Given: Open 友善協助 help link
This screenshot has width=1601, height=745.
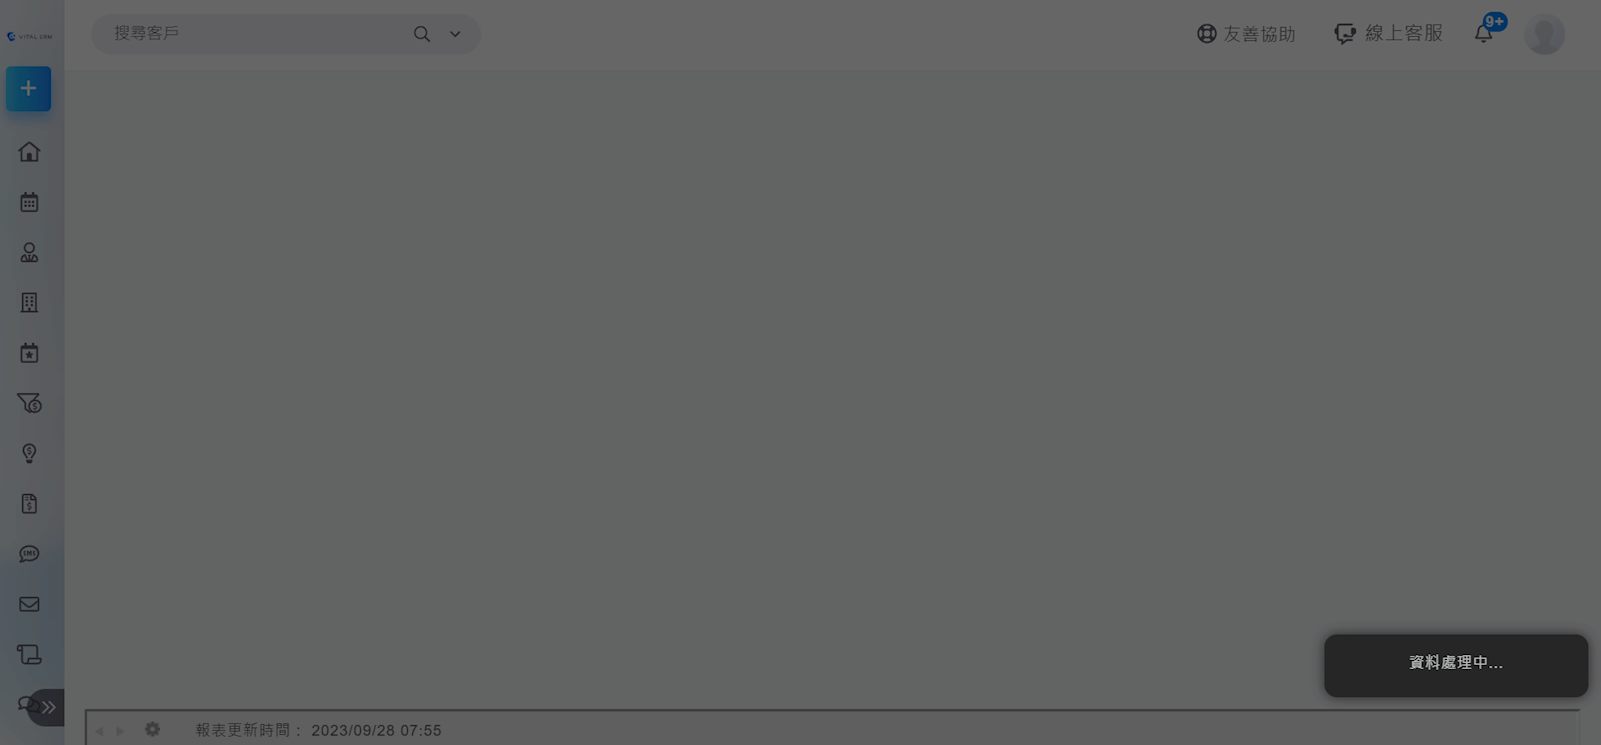Looking at the screenshot, I should pos(1246,34).
